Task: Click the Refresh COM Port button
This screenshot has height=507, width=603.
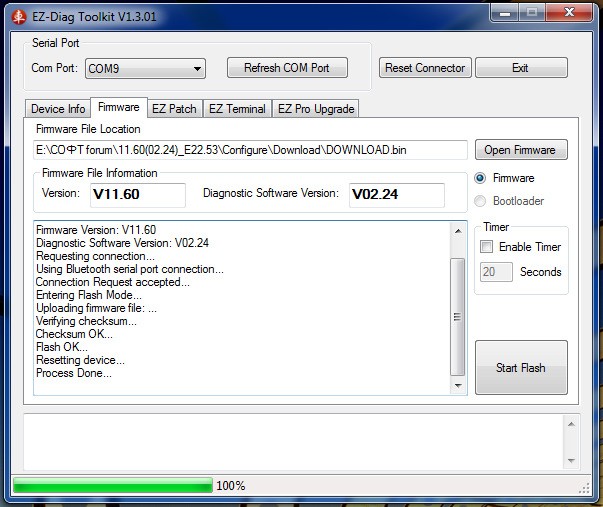Action: click(286, 68)
